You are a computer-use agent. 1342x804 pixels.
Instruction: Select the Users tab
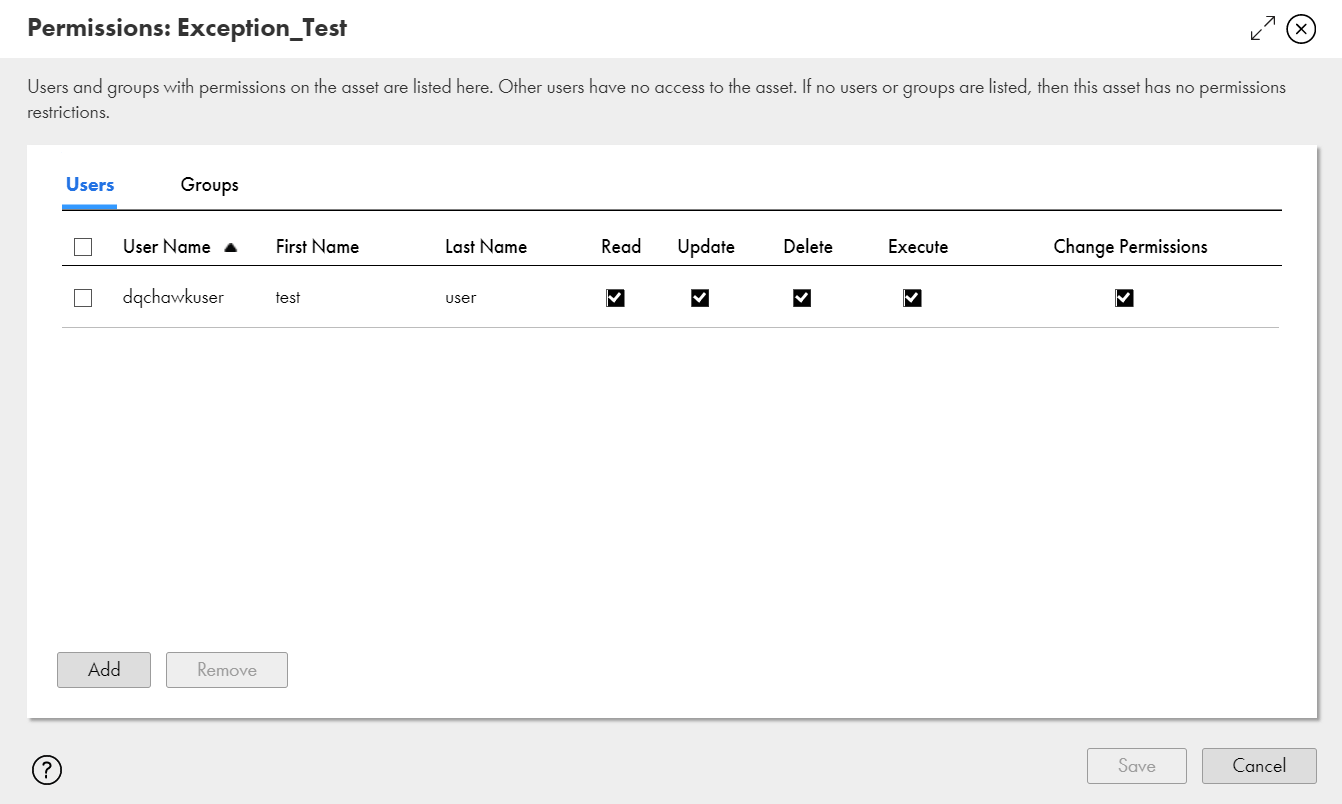pos(90,185)
